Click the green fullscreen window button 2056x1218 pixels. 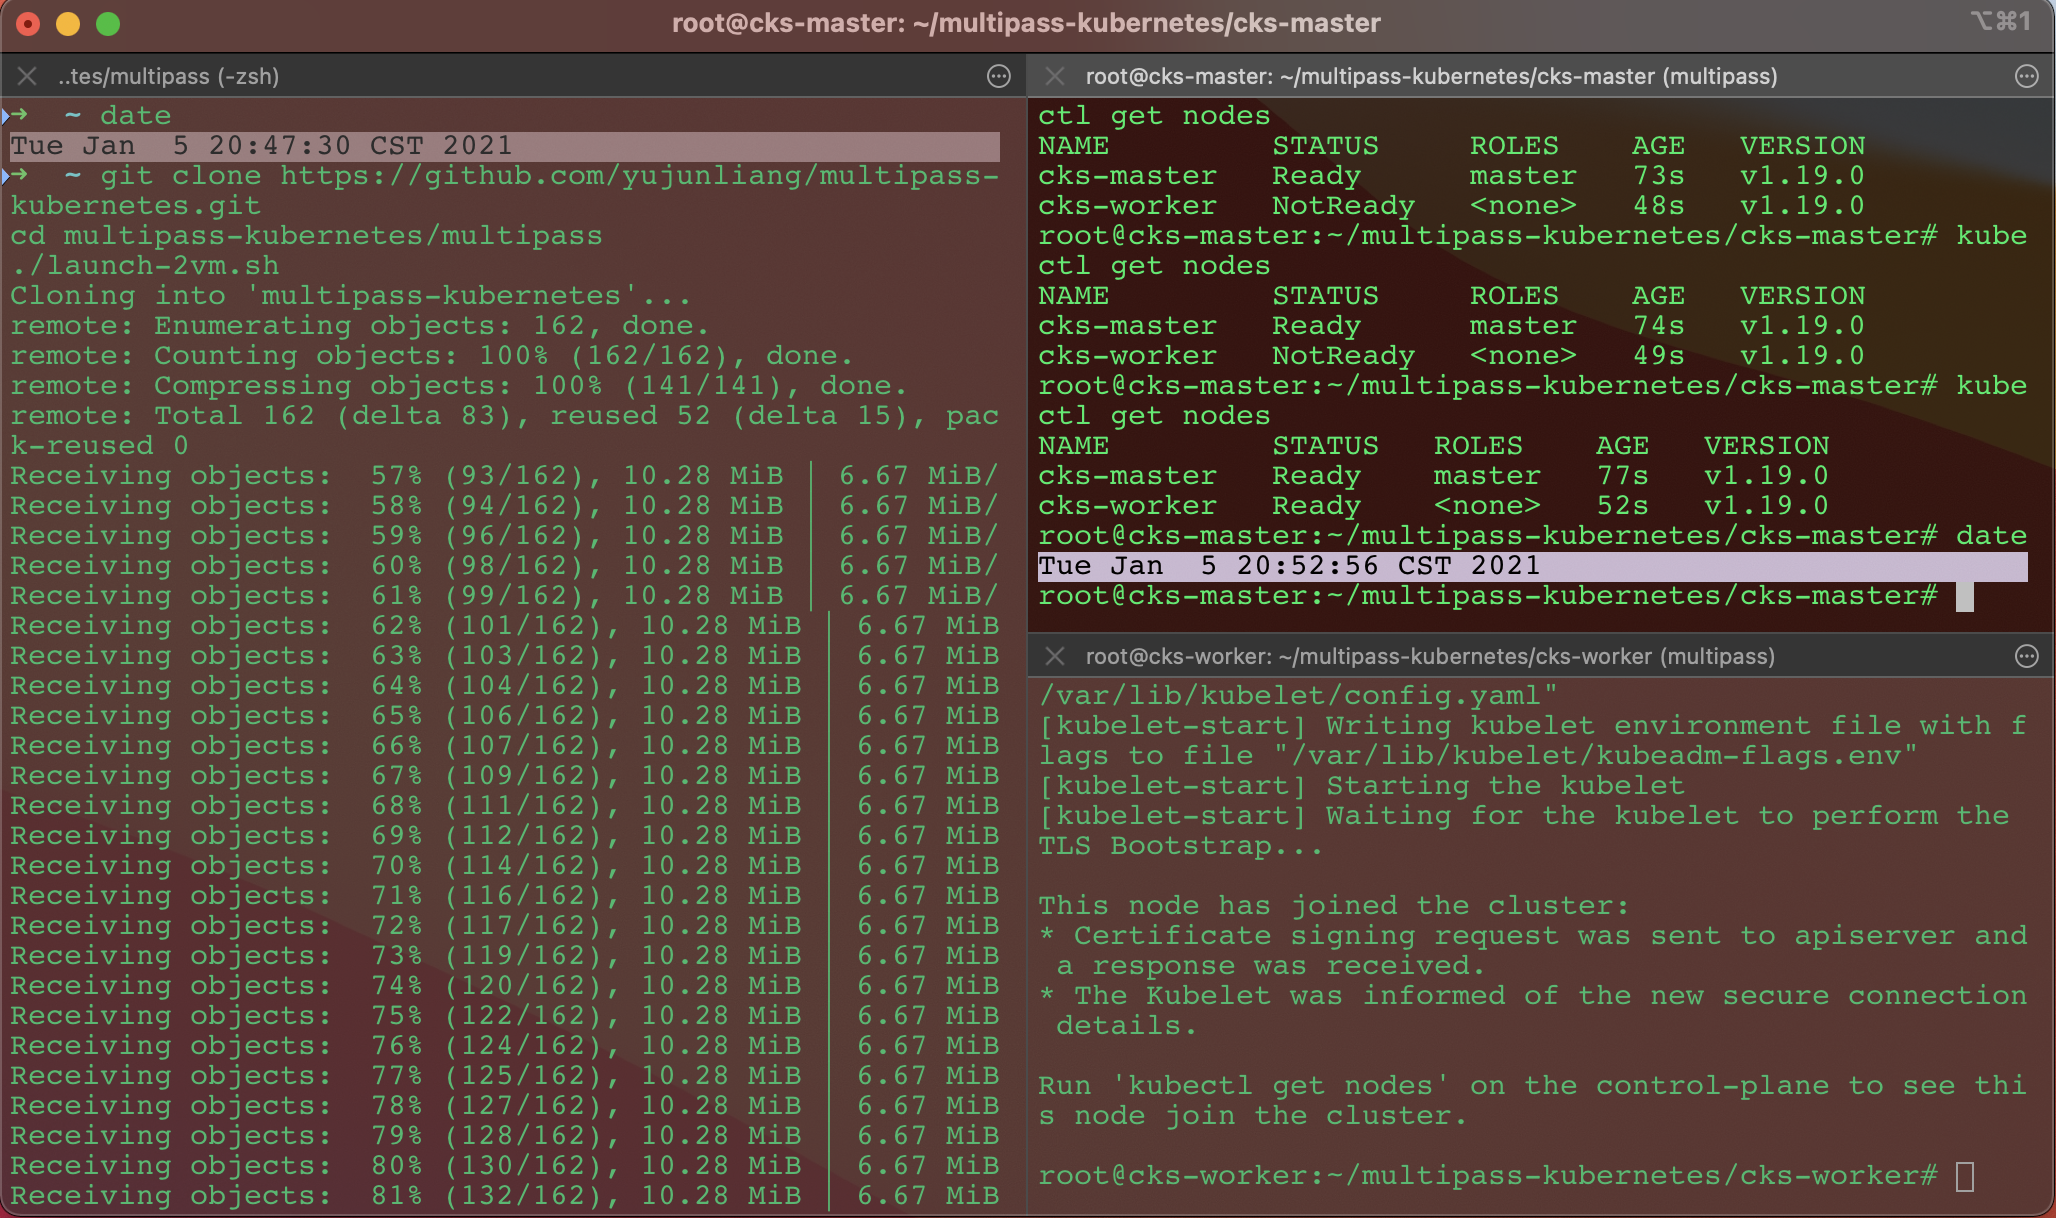click(108, 24)
